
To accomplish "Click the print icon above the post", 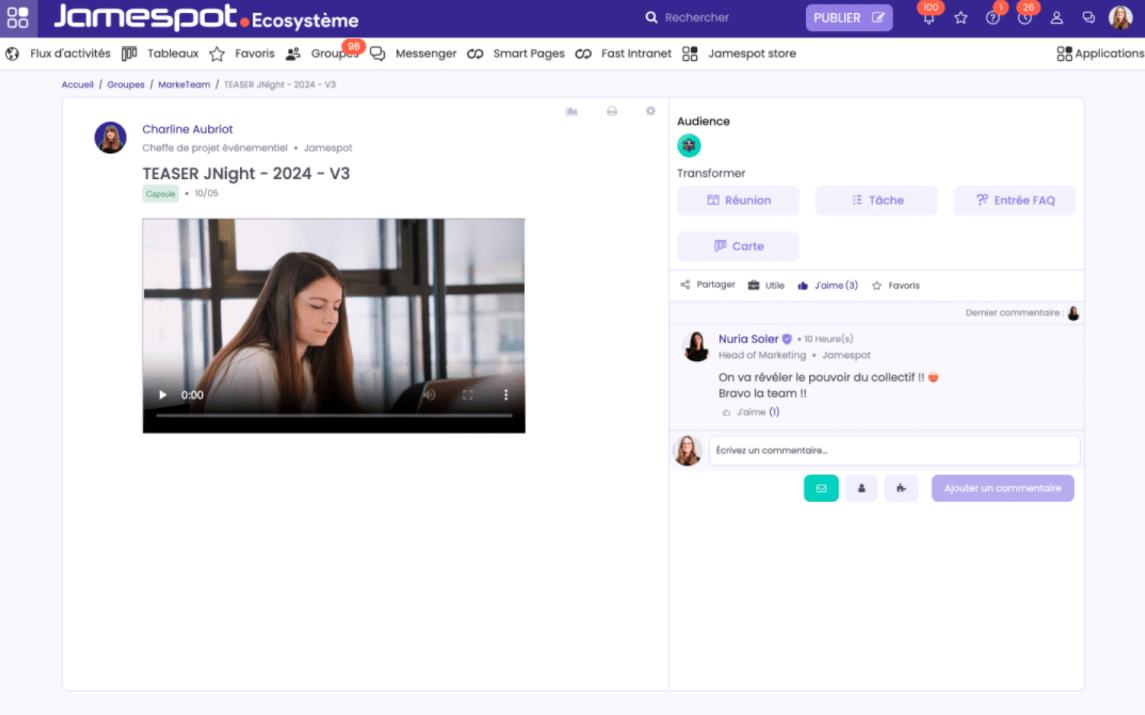I will coord(612,111).
